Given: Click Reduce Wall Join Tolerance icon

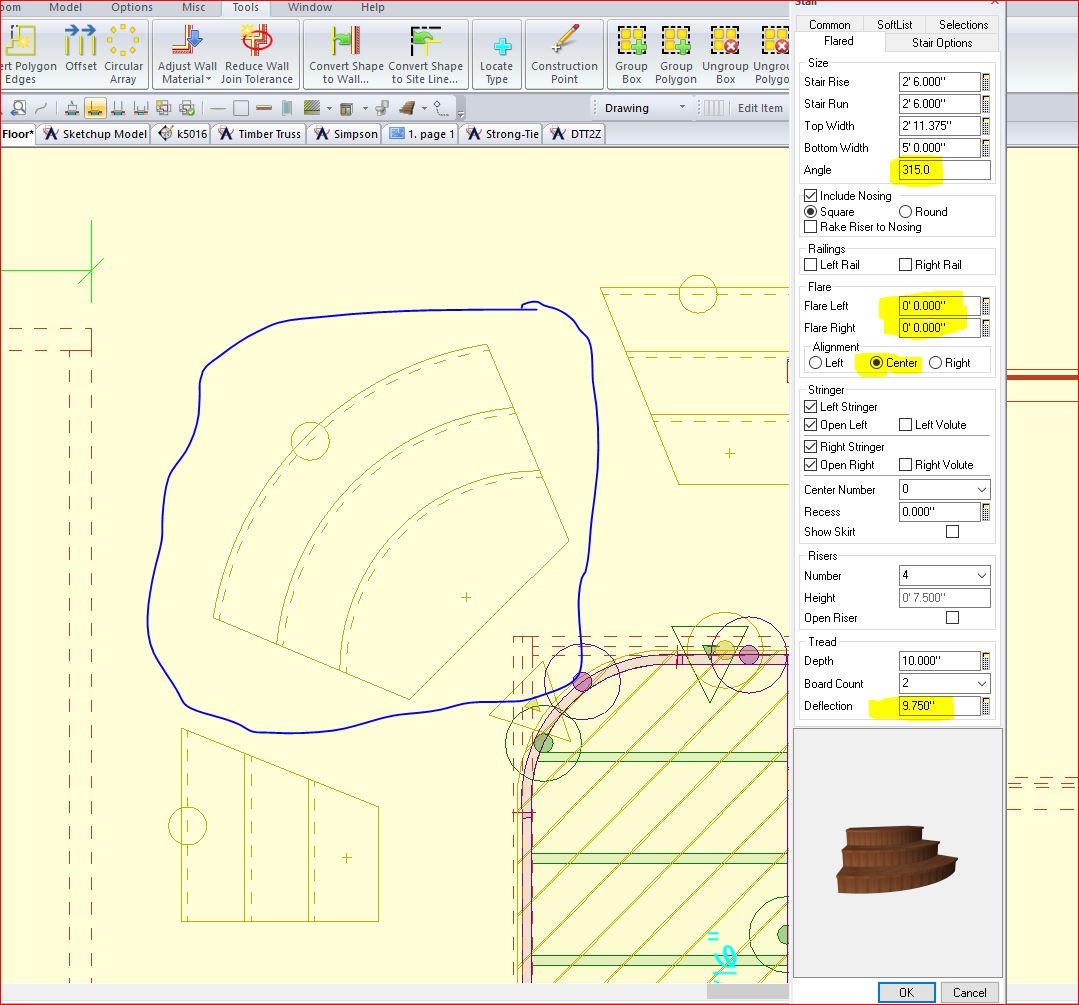Looking at the screenshot, I should 257,42.
